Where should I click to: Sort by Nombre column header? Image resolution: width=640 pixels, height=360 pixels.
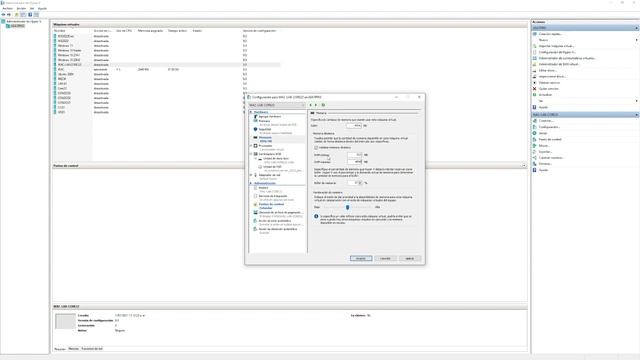[x=60, y=31]
